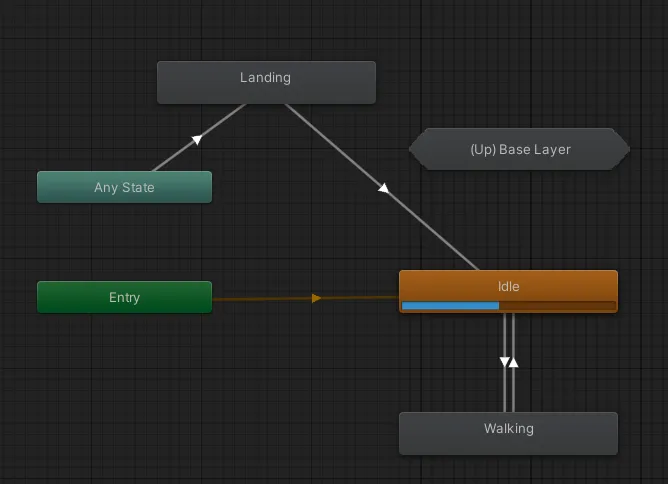
Task: Select the downward Idle to Walking arrowhead
Action: [504, 362]
